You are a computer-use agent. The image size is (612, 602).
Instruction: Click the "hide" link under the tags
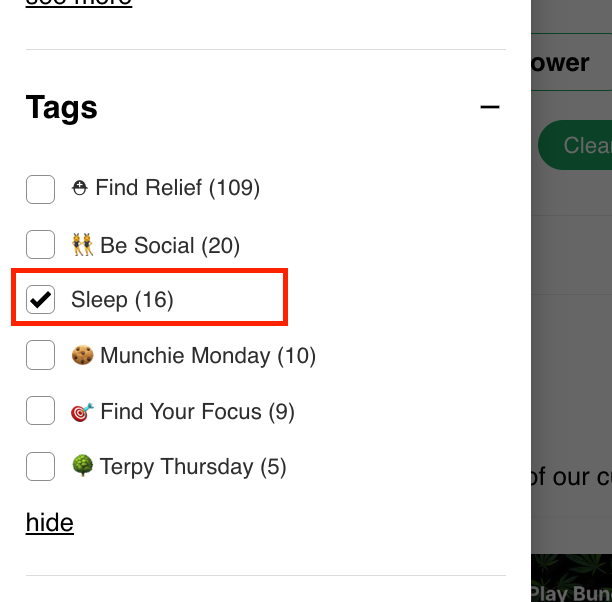pyautogui.click(x=50, y=522)
